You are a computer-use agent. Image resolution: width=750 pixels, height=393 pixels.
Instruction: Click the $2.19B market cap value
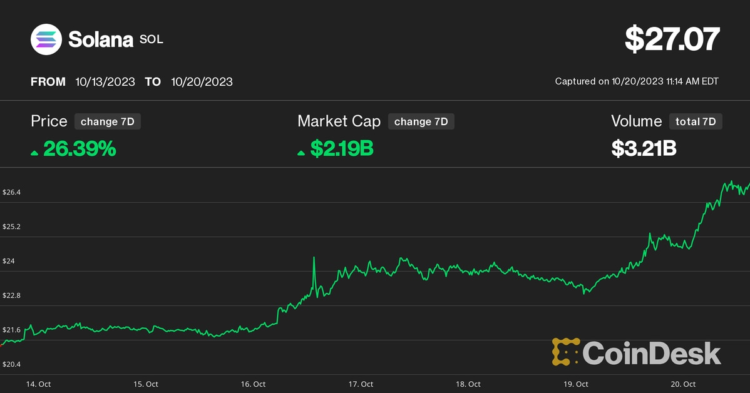[x=342, y=149]
